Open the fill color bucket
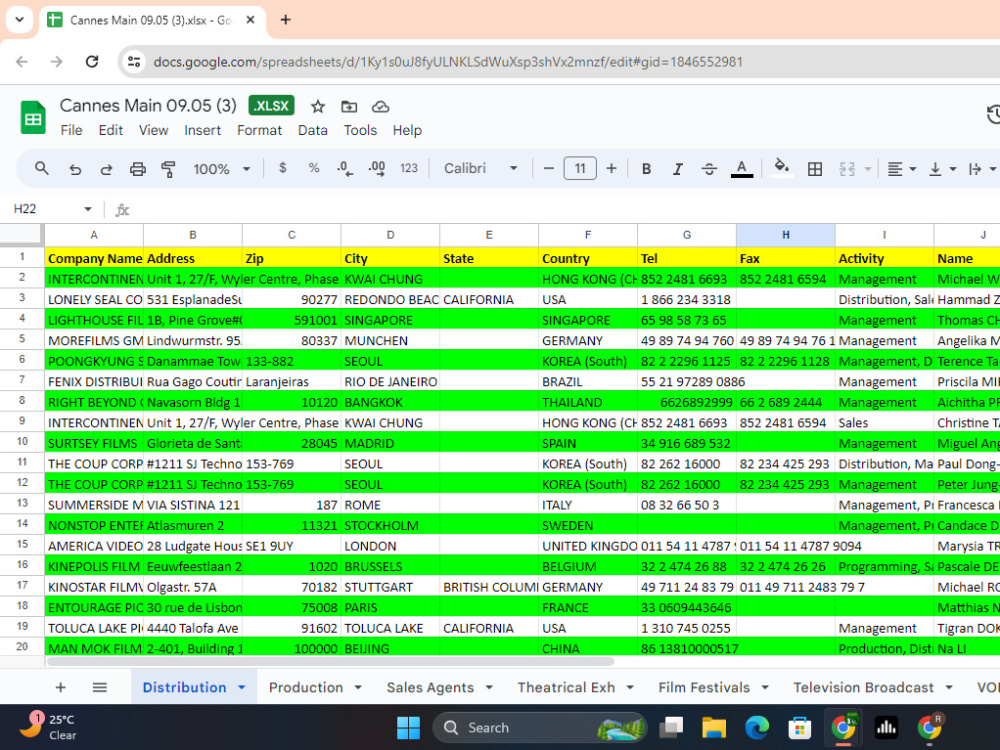This screenshot has width=1000, height=750. [x=781, y=168]
